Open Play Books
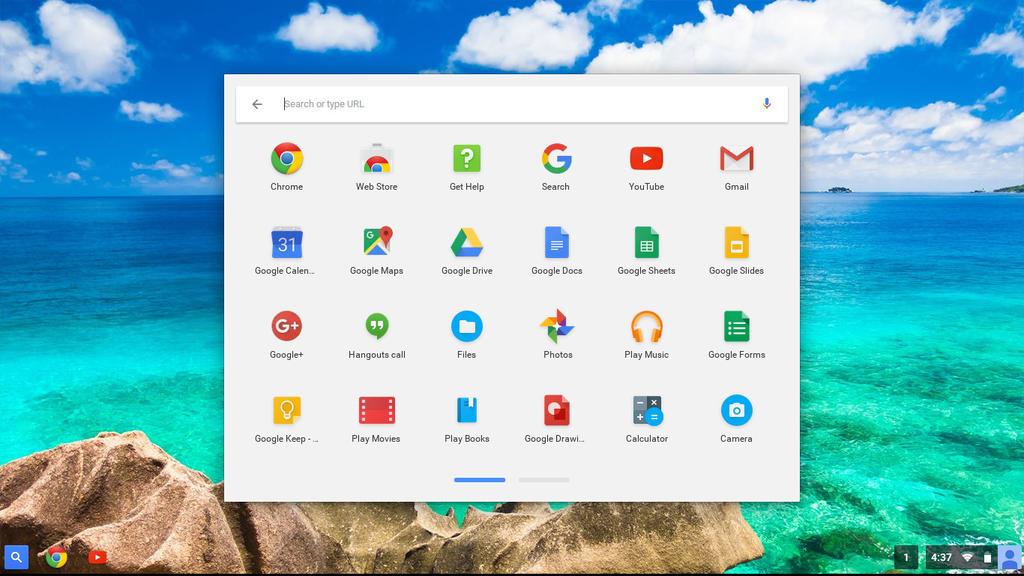The height and width of the screenshot is (576, 1024). [x=467, y=410]
